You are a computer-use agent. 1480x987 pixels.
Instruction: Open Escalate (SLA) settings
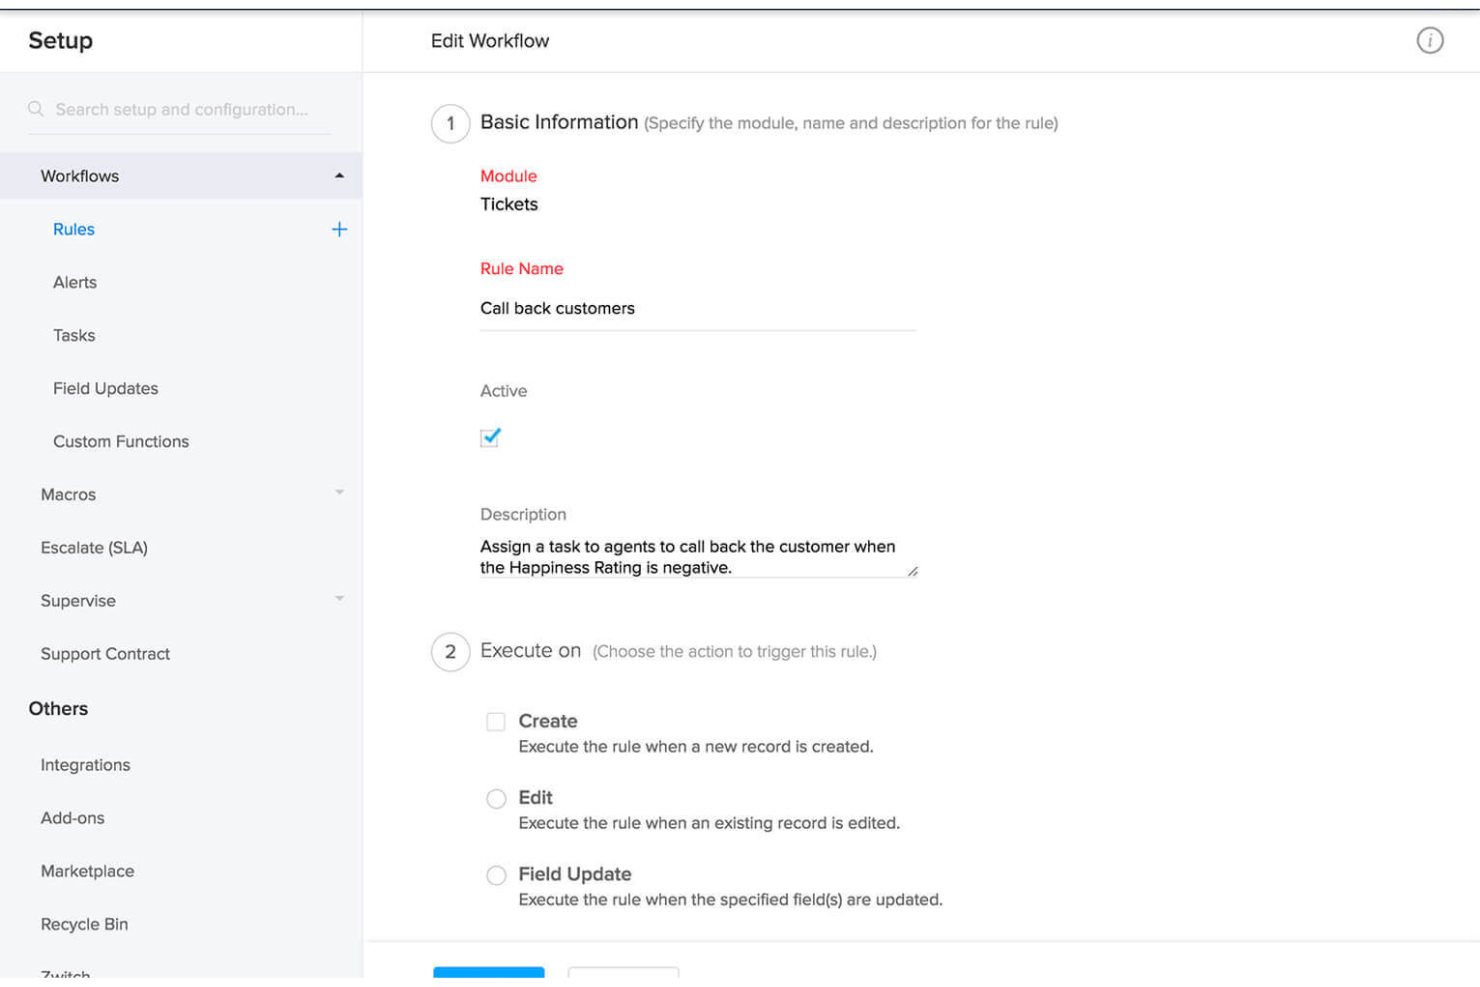(x=94, y=547)
